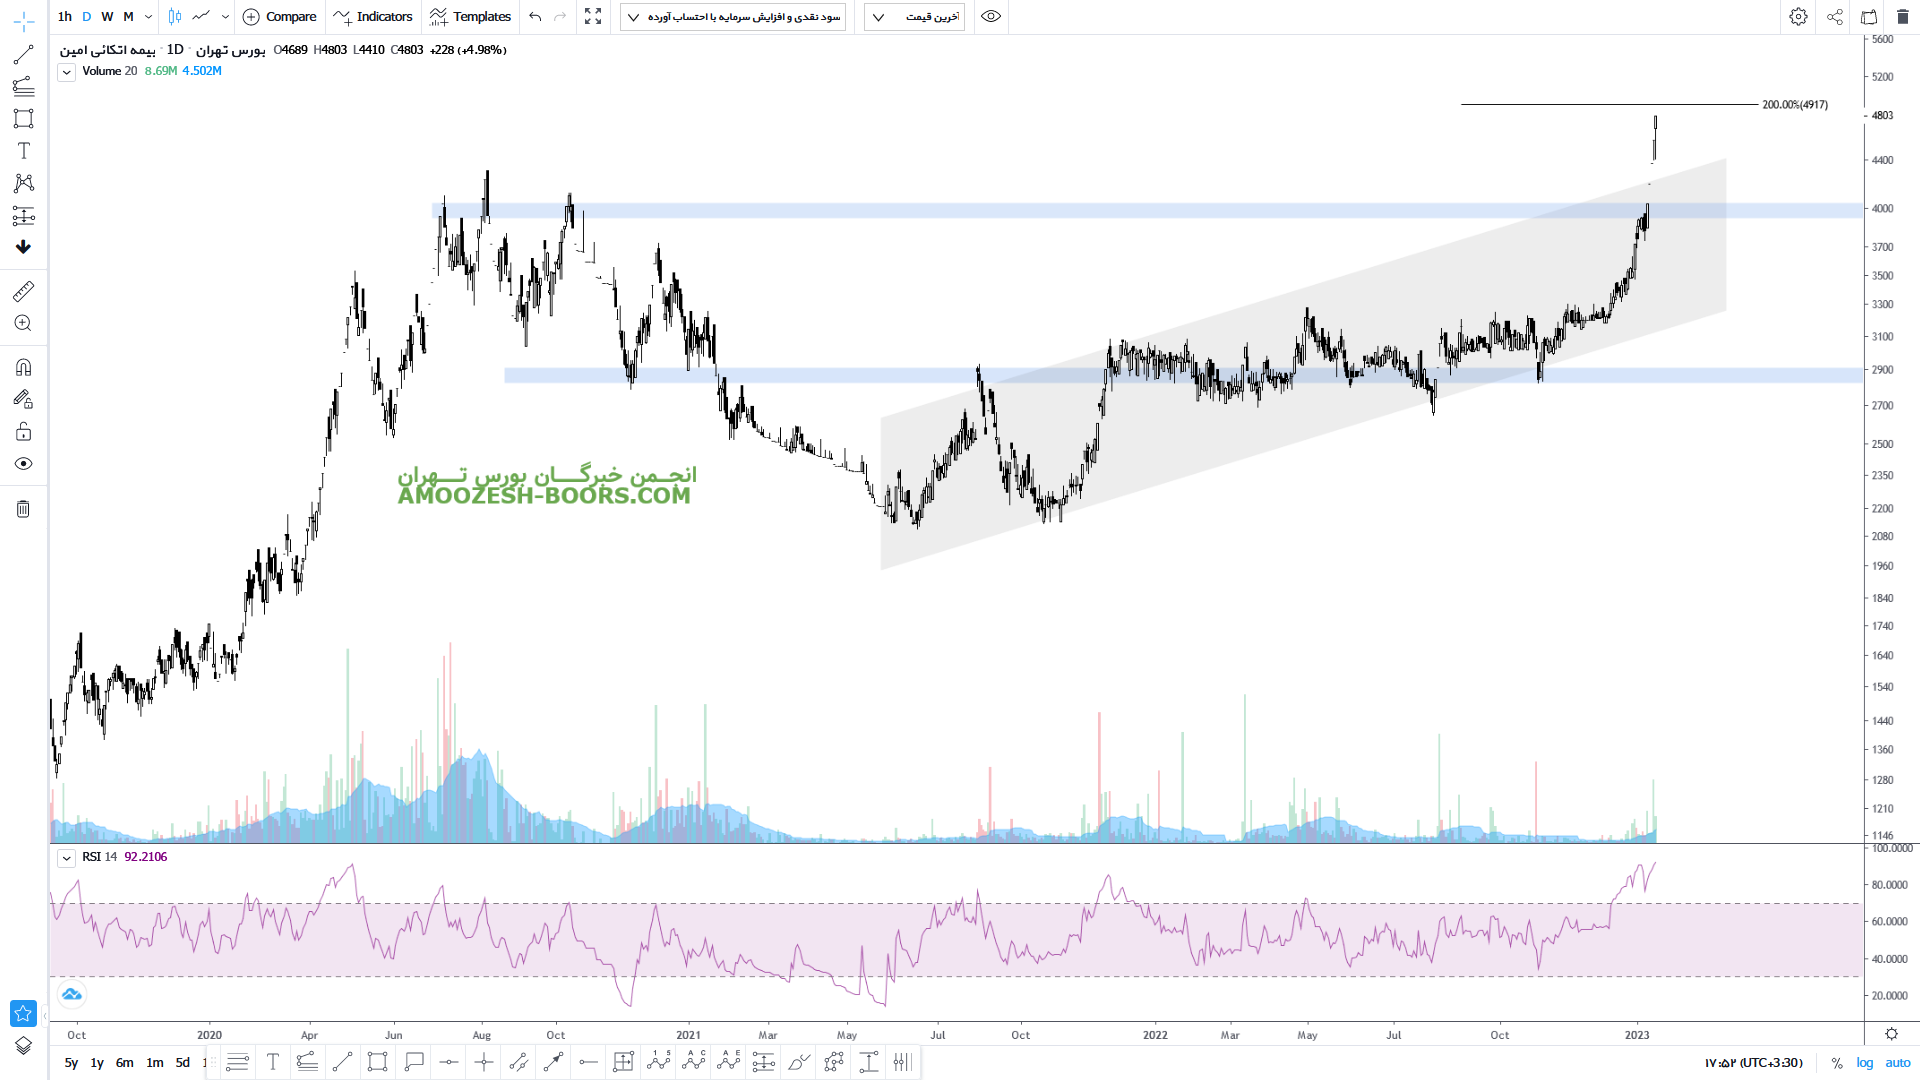Select the text annotation tool
This screenshot has width=1920, height=1080.
pos(23,151)
